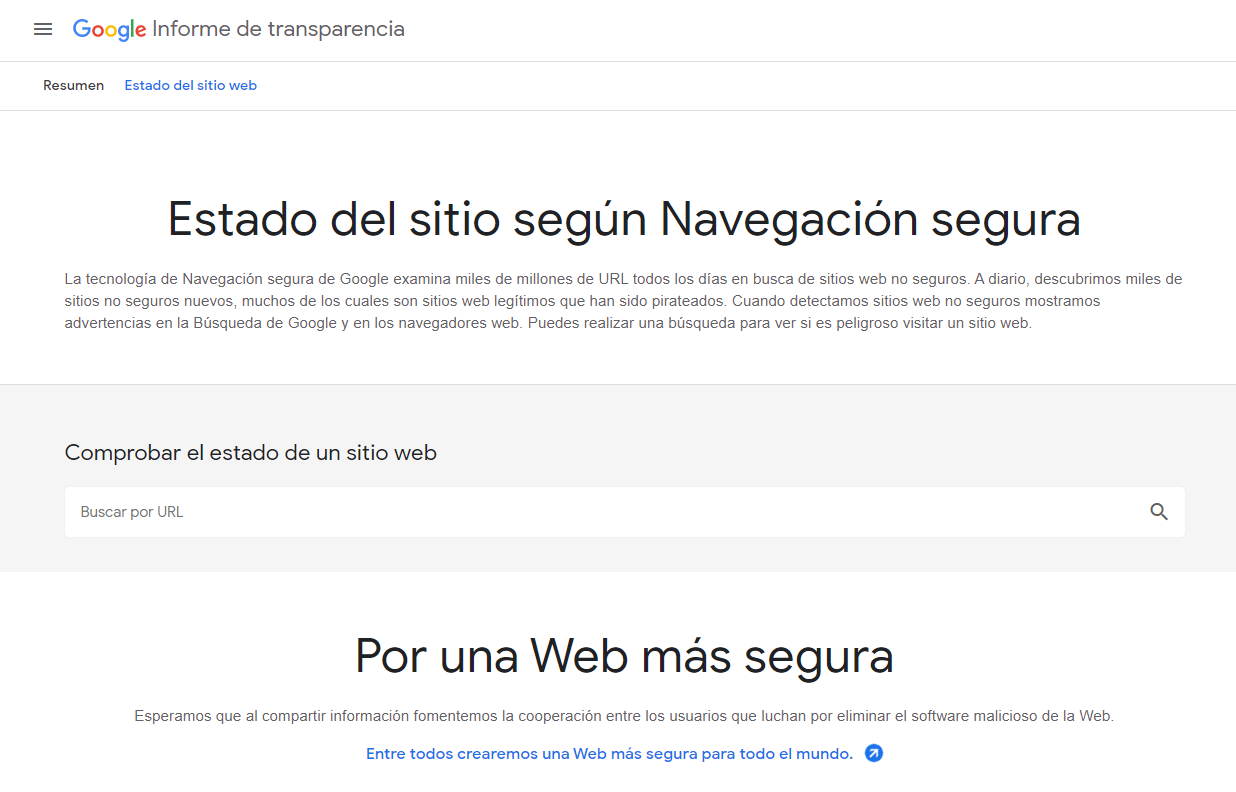Open the Entre todos crearemos una Web link
Screen dimensions: 1236x792
pyautogui.click(x=610, y=754)
